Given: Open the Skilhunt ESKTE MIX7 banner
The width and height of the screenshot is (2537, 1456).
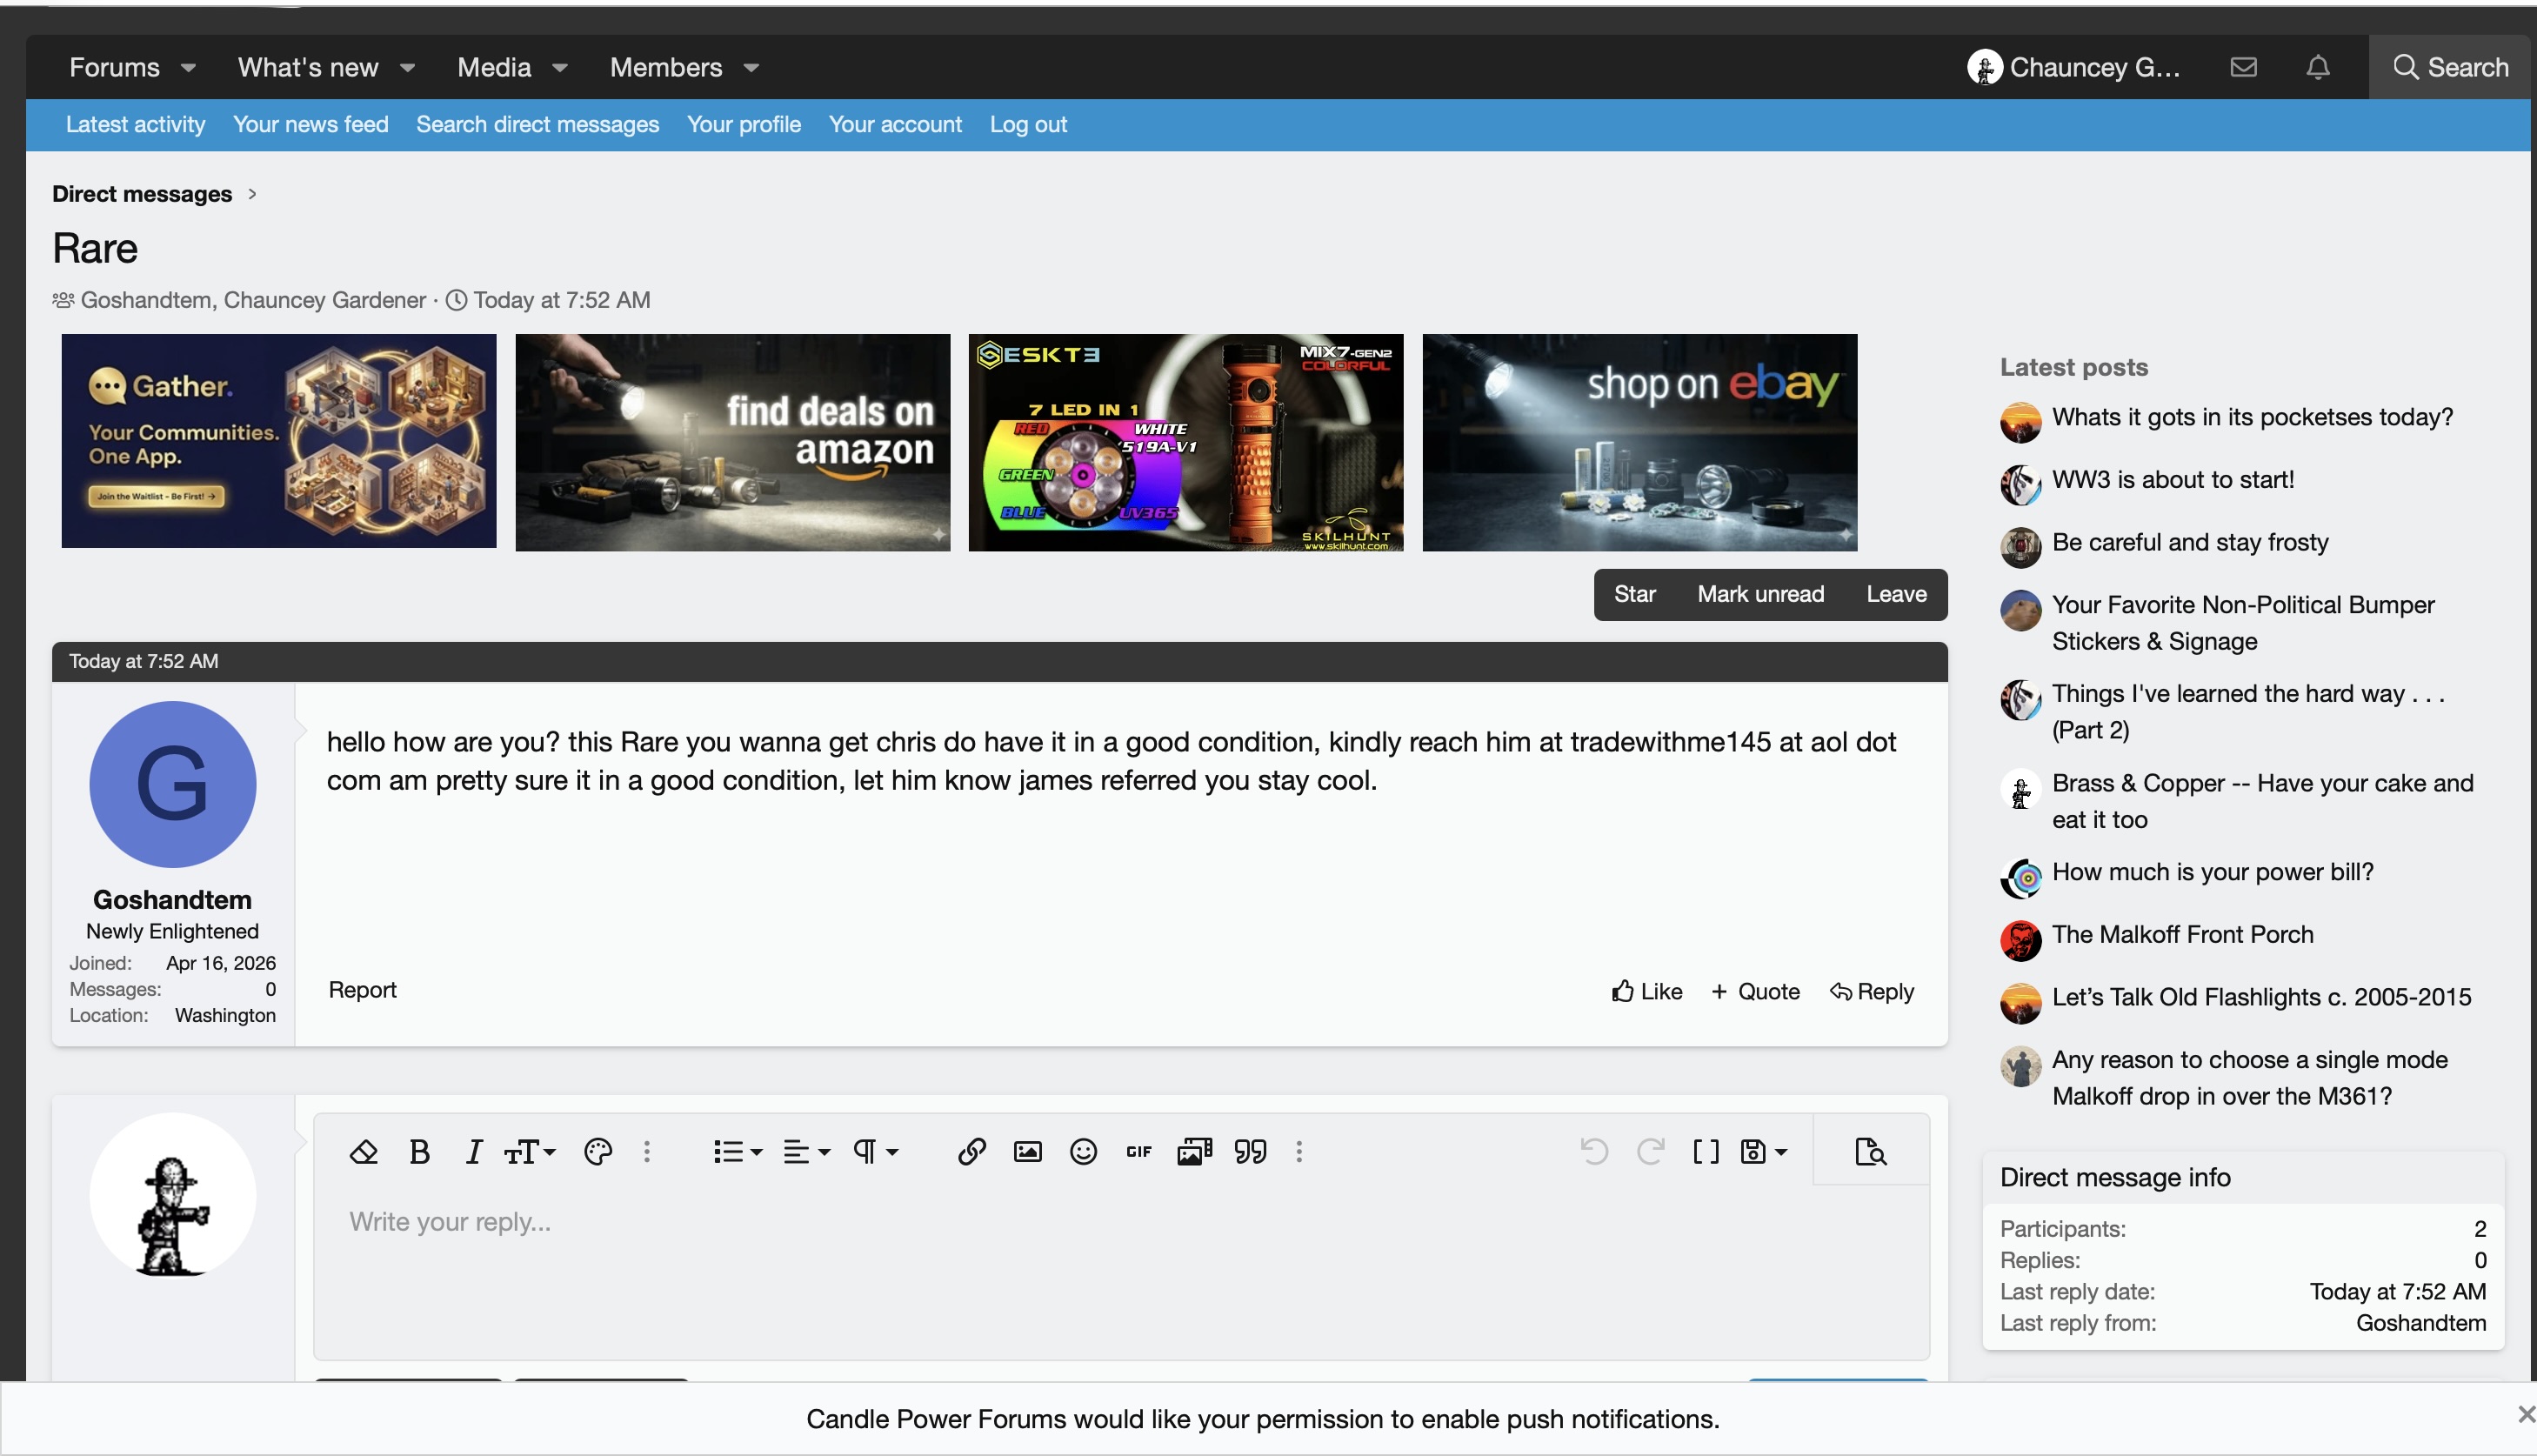Looking at the screenshot, I should (x=1186, y=442).
